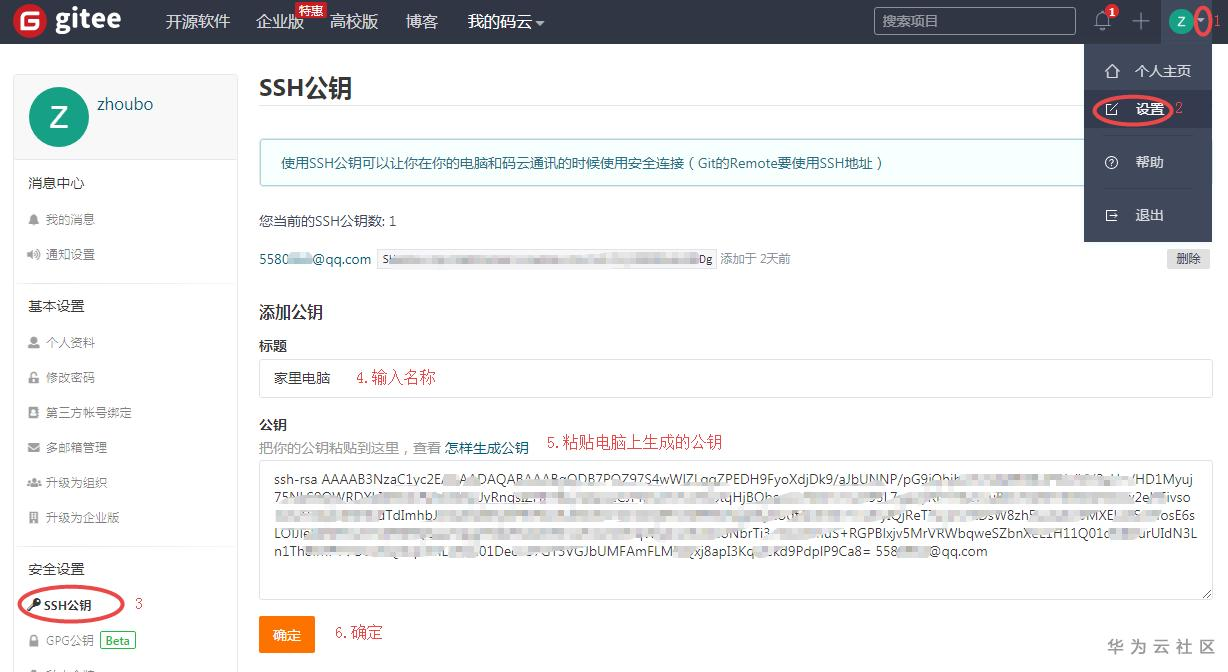Viewport: 1228px width, 672px height.
Task: Open the zhoubo profile name link
Action: (x=125, y=104)
